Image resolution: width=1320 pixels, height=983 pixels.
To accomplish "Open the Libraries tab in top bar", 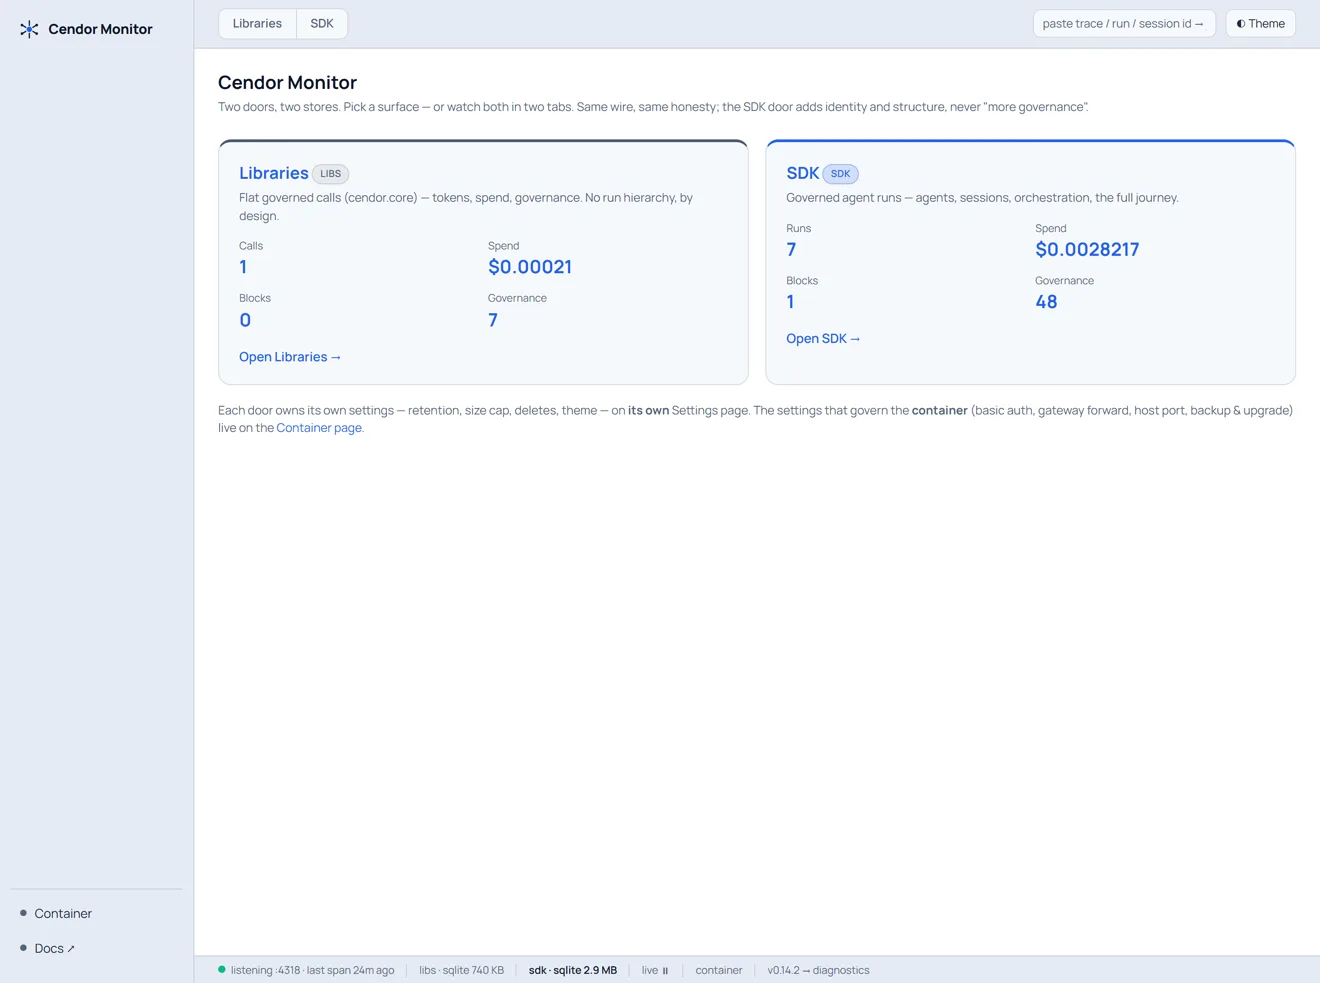I will (x=257, y=23).
